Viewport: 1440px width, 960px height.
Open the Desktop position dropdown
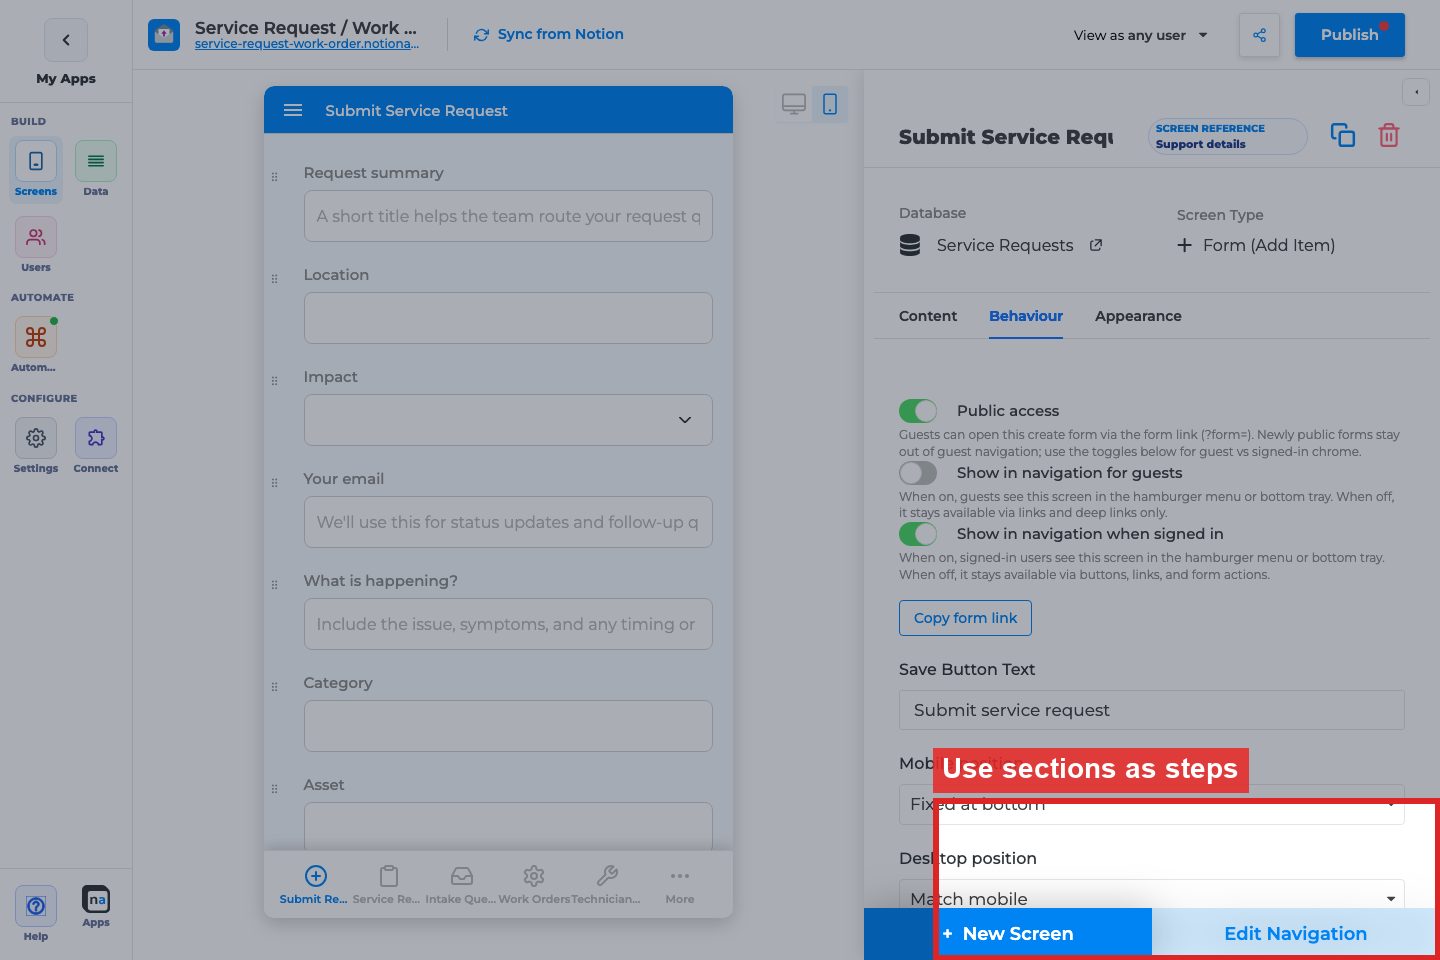coord(1152,898)
